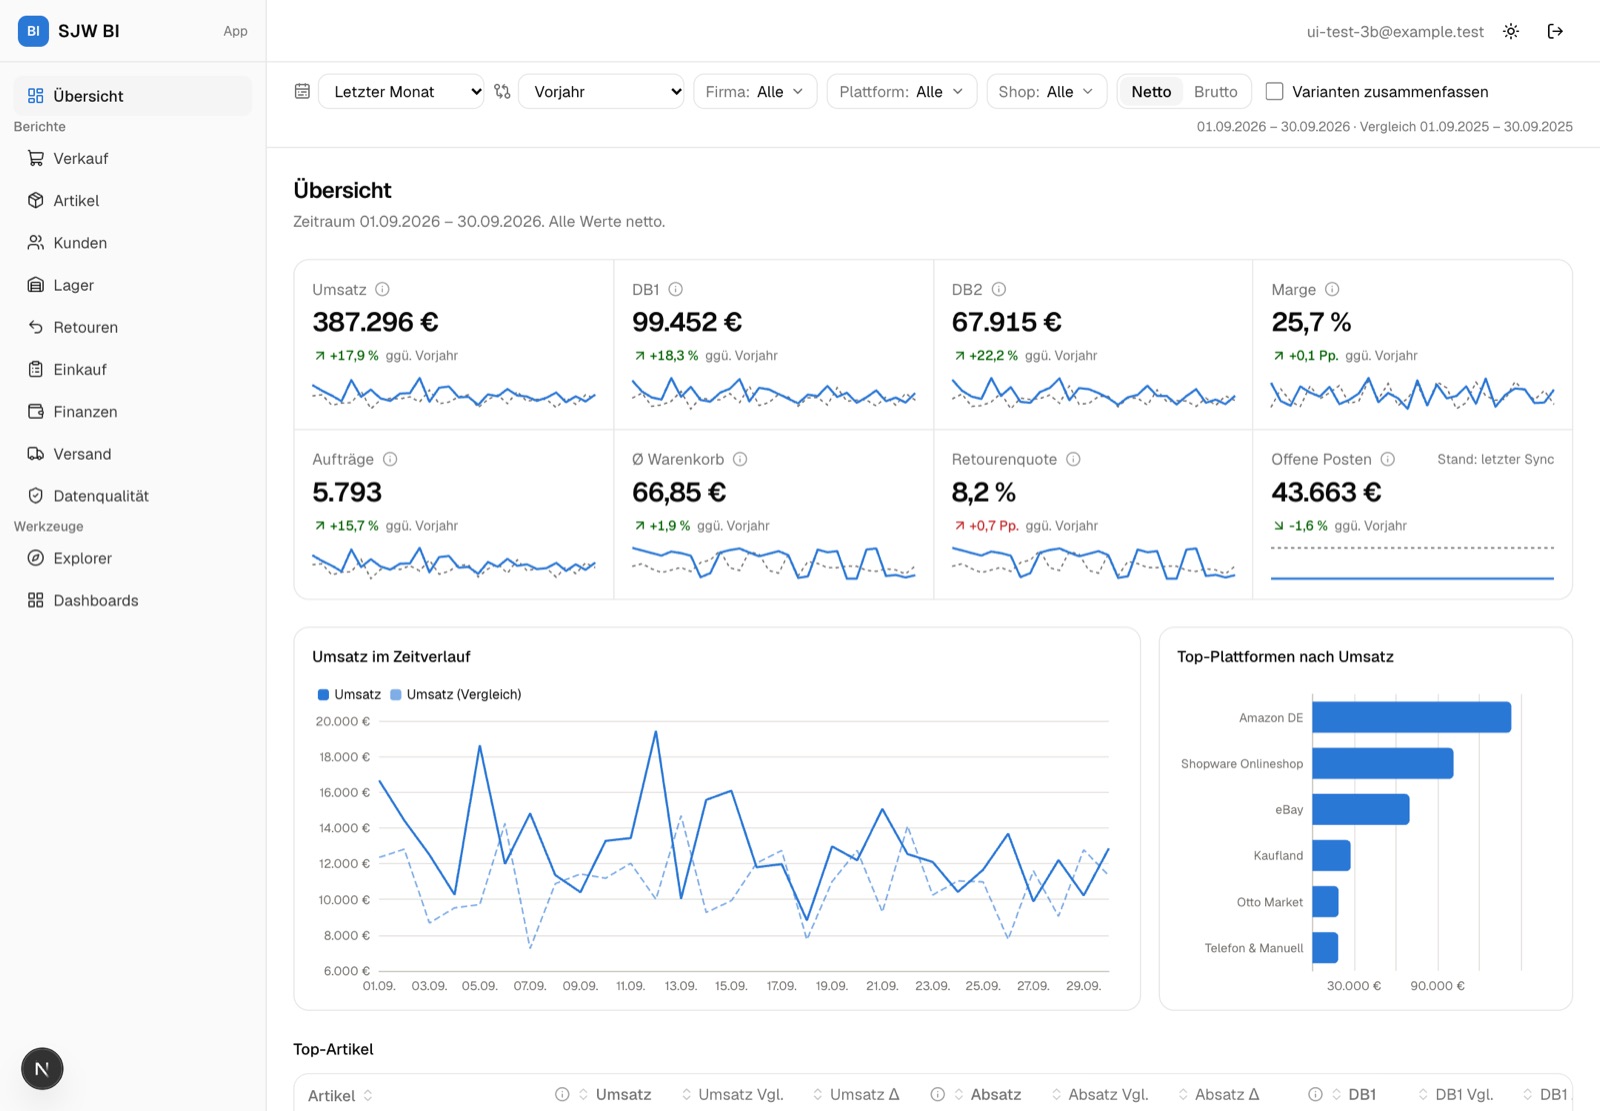
Task: Open Dashboards from sidebar
Action: point(133,600)
